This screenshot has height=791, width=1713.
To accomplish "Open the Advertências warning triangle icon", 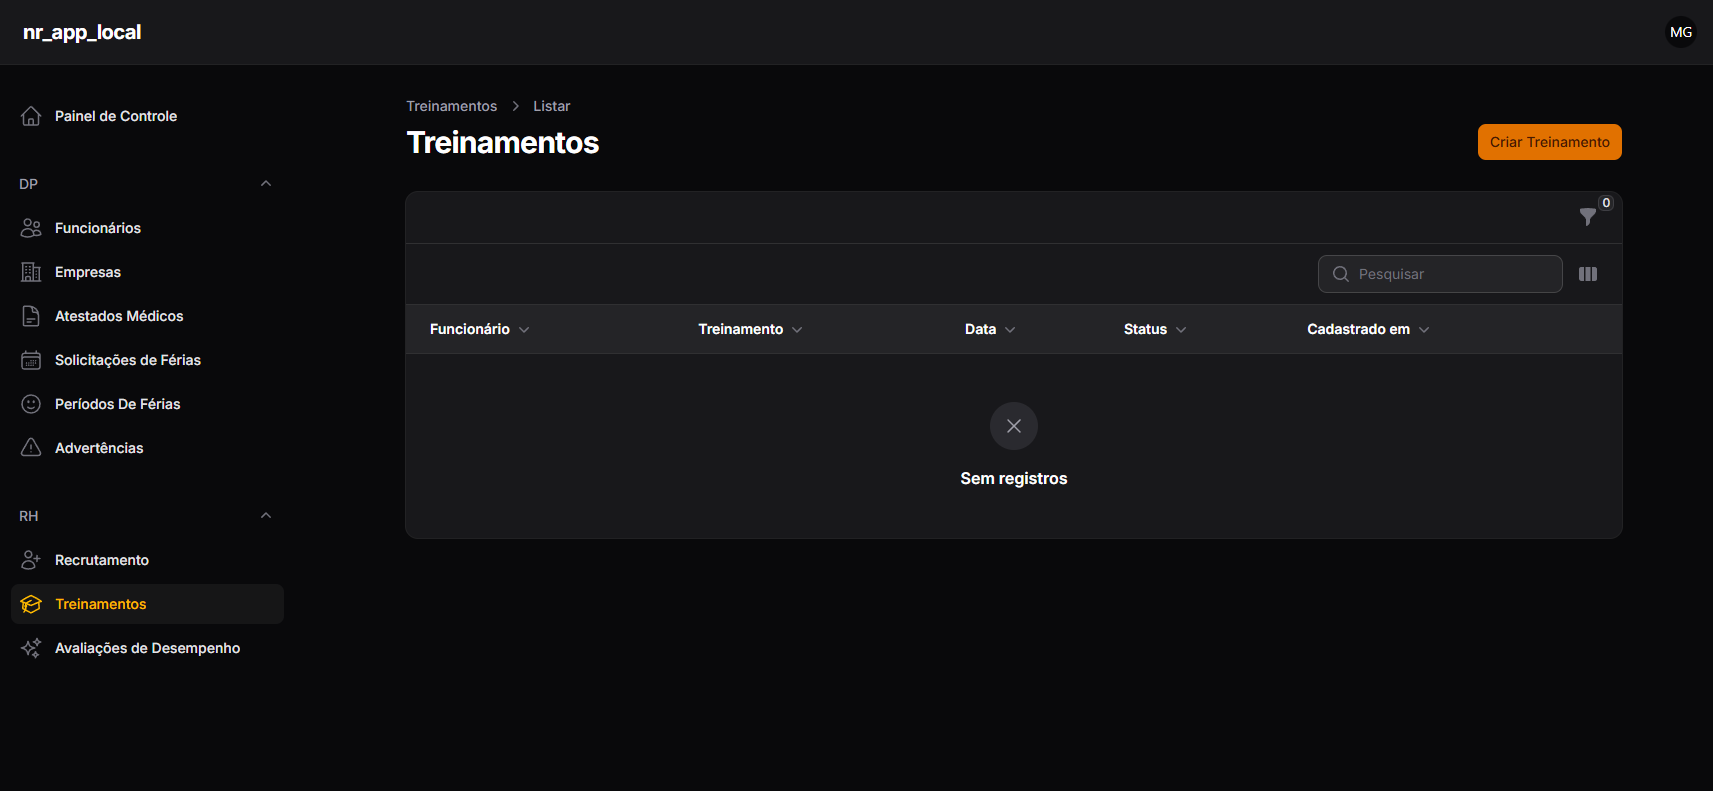I will click(x=31, y=448).
